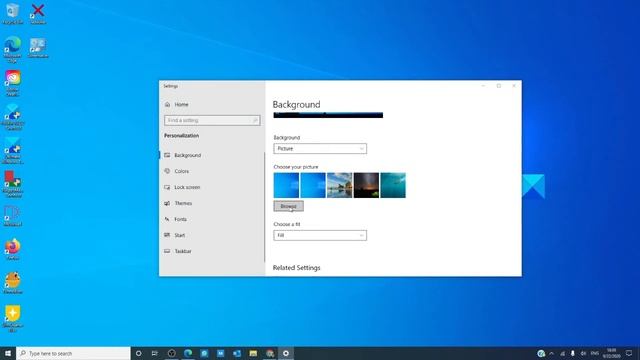Click the Home link in Settings
Image resolution: width=640 pixels, height=360 pixels.
click(x=181, y=104)
